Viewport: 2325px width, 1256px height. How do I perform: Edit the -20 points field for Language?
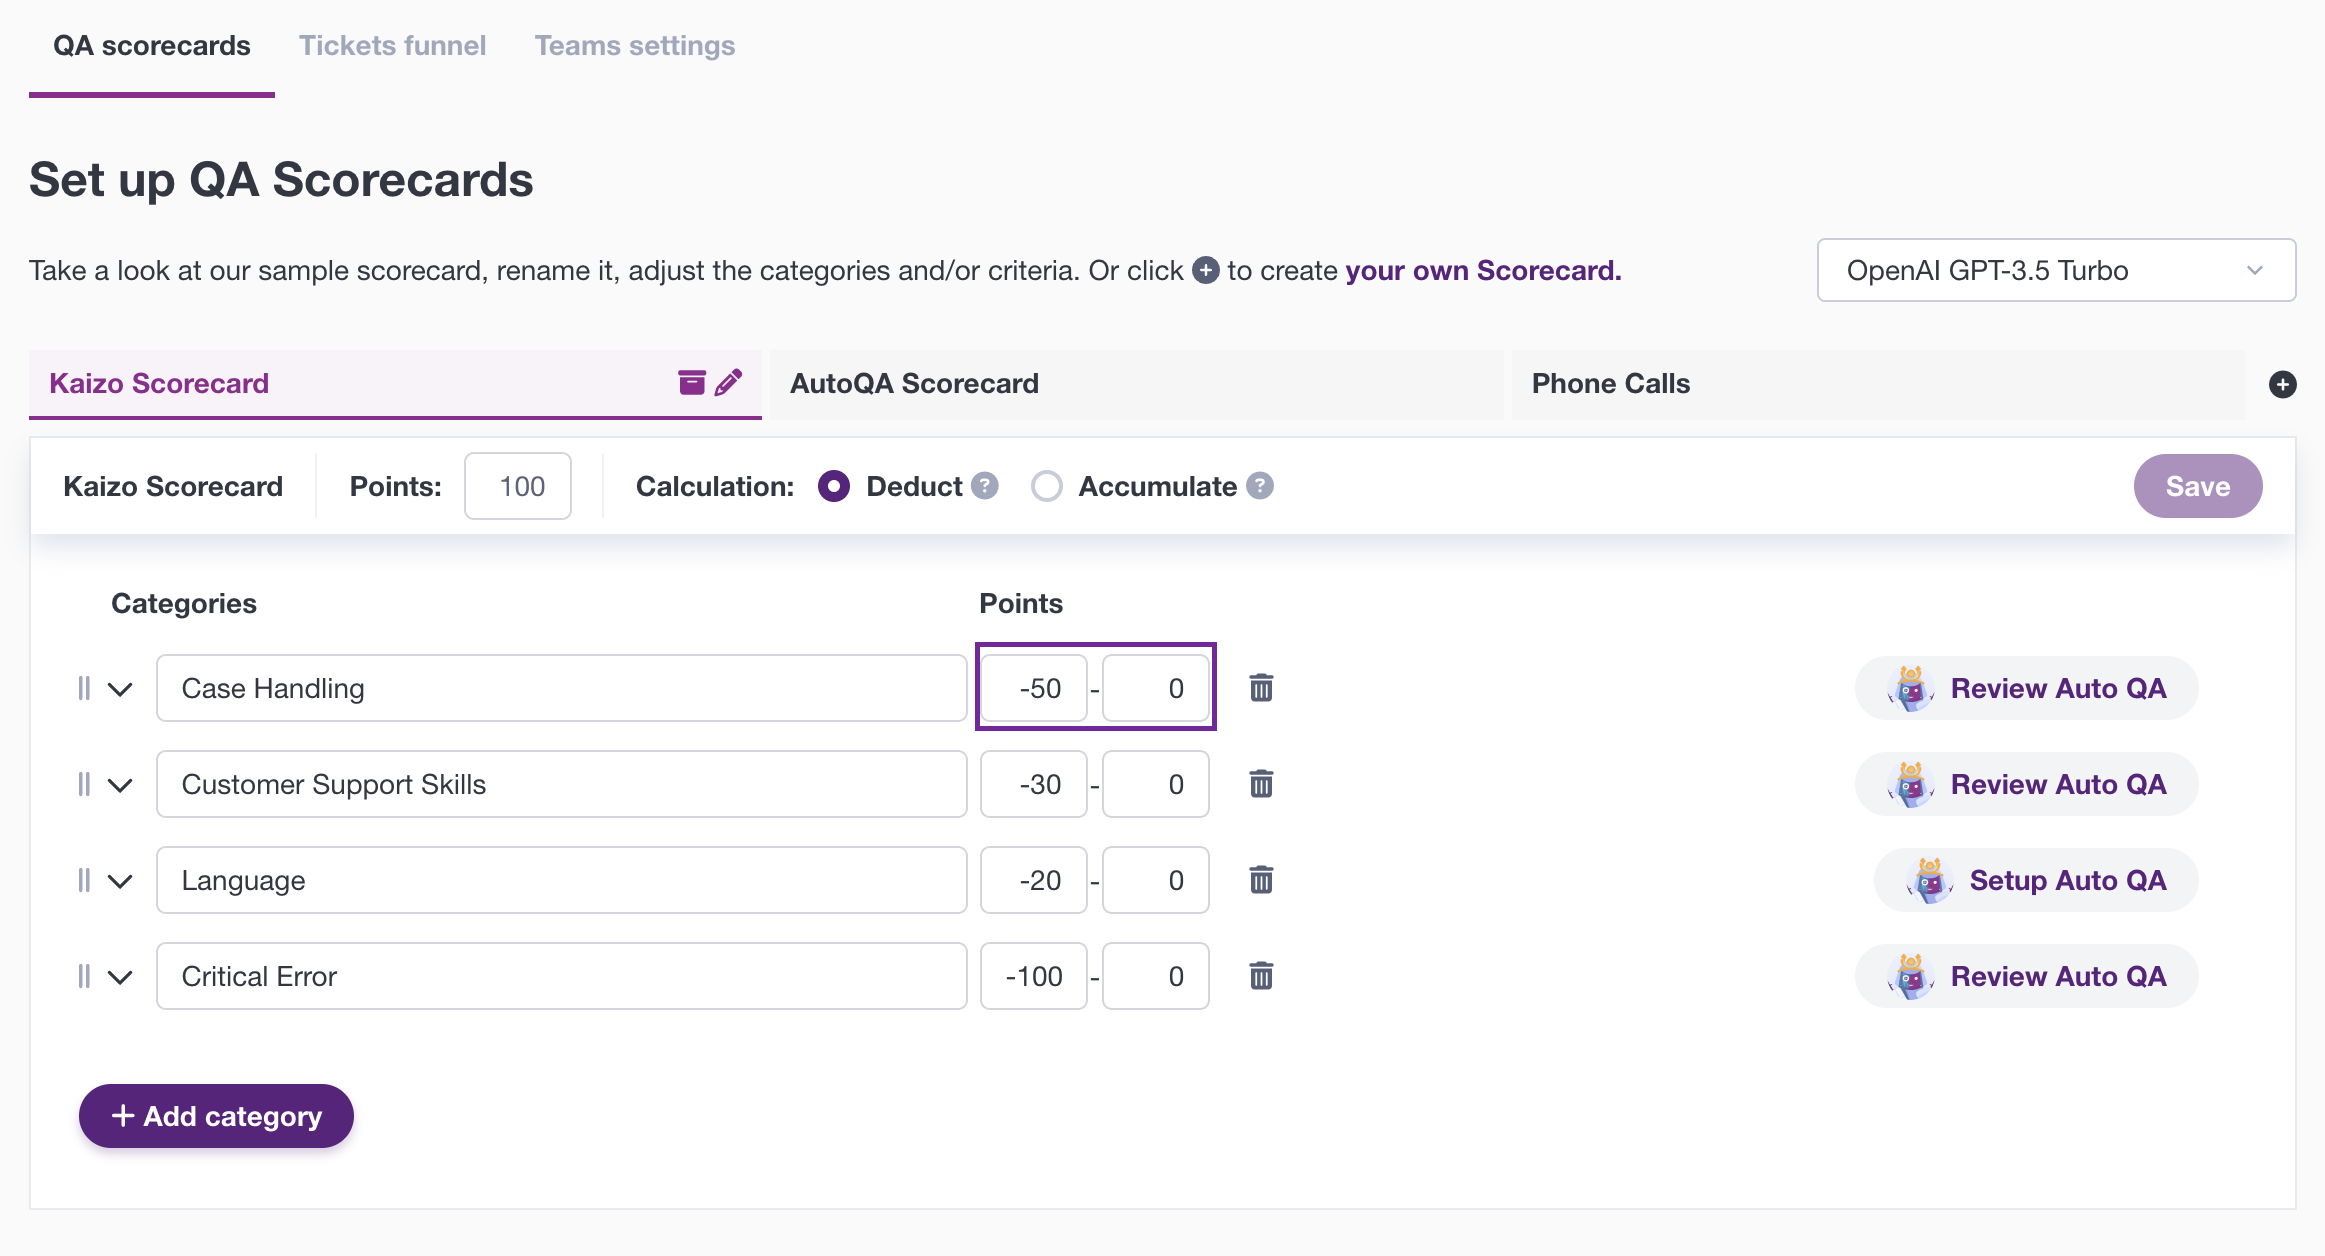(1034, 880)
